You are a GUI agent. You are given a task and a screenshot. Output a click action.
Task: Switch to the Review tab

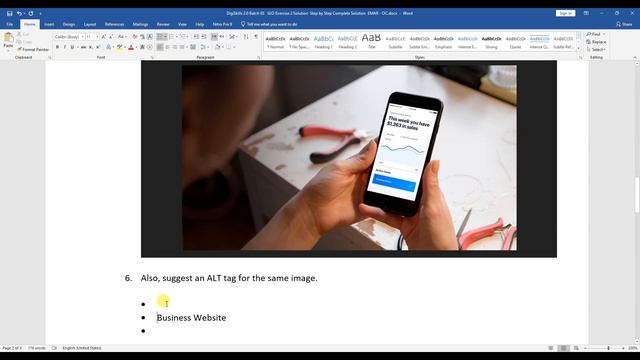point(163,24)
